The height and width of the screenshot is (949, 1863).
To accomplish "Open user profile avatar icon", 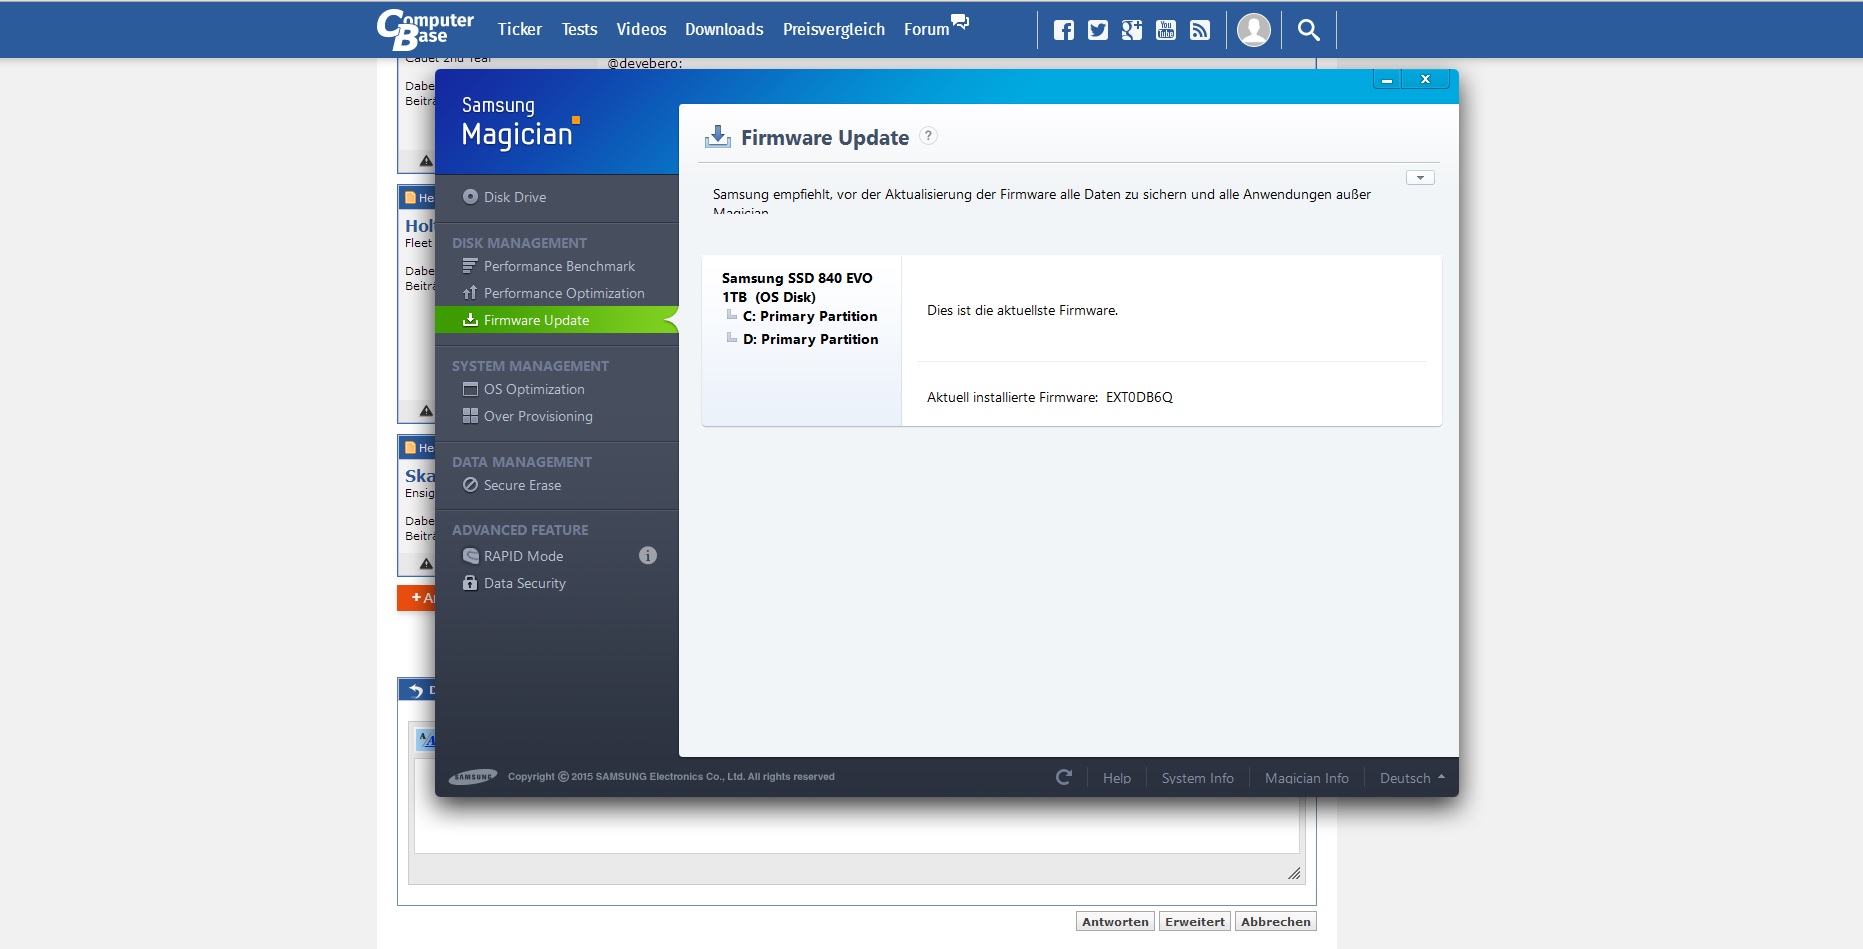I will (1254, 30).
